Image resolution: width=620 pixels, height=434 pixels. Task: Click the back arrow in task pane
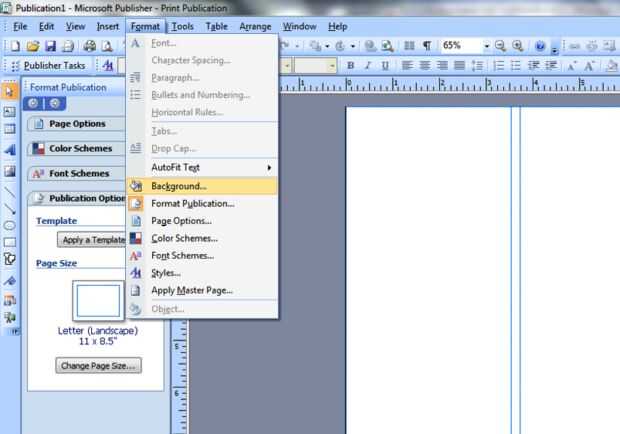(33, 104)
